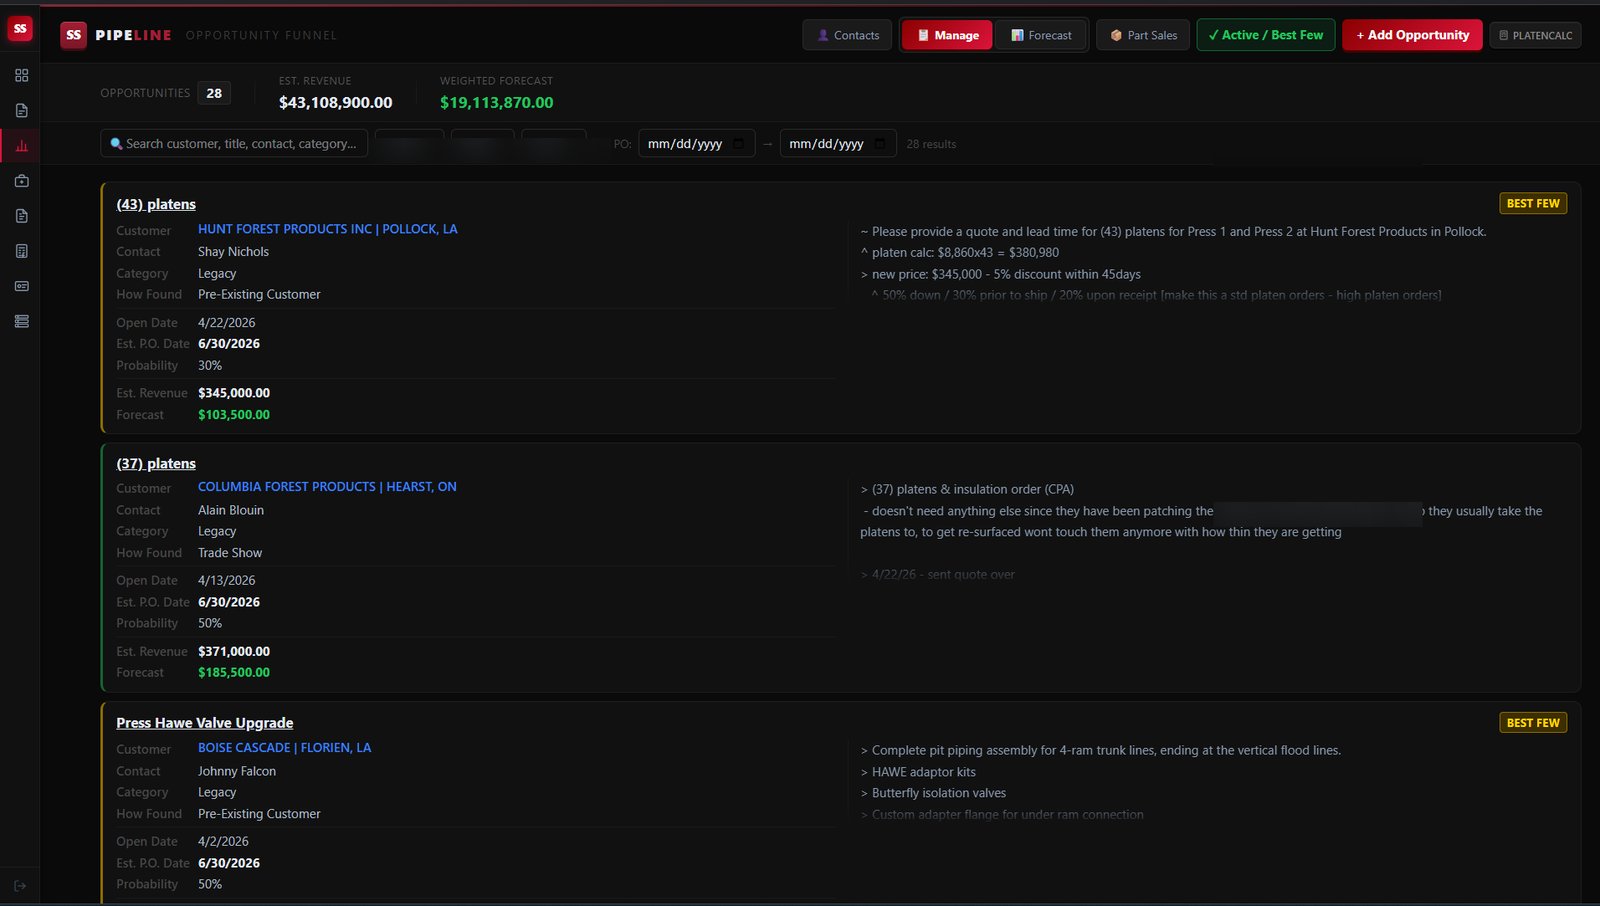Open the calendar picker in the PO end date
1600x906 pixels.
[x=880, y=144]
